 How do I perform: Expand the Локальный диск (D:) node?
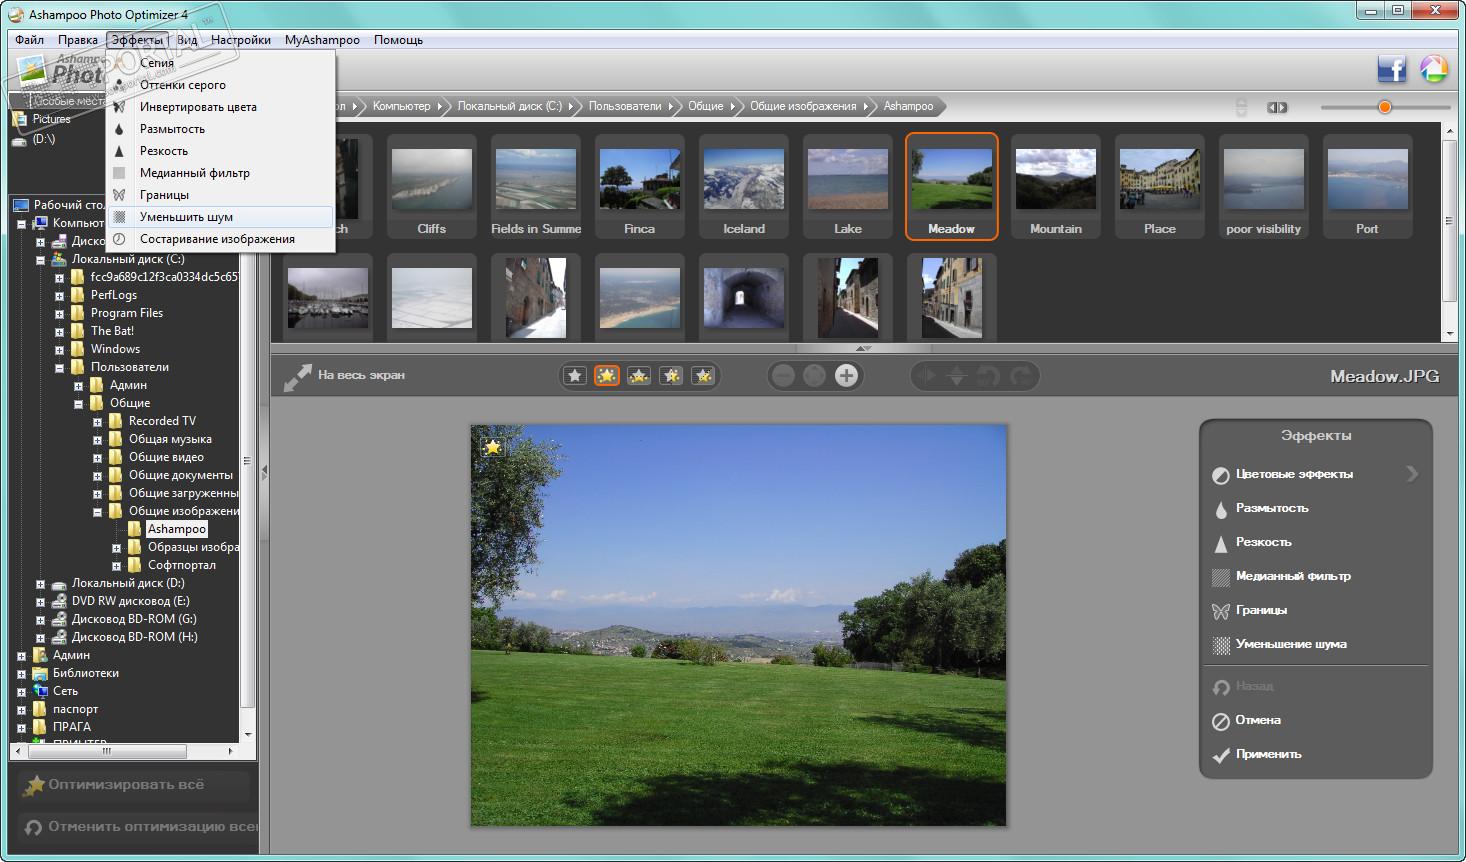point(40,584)
